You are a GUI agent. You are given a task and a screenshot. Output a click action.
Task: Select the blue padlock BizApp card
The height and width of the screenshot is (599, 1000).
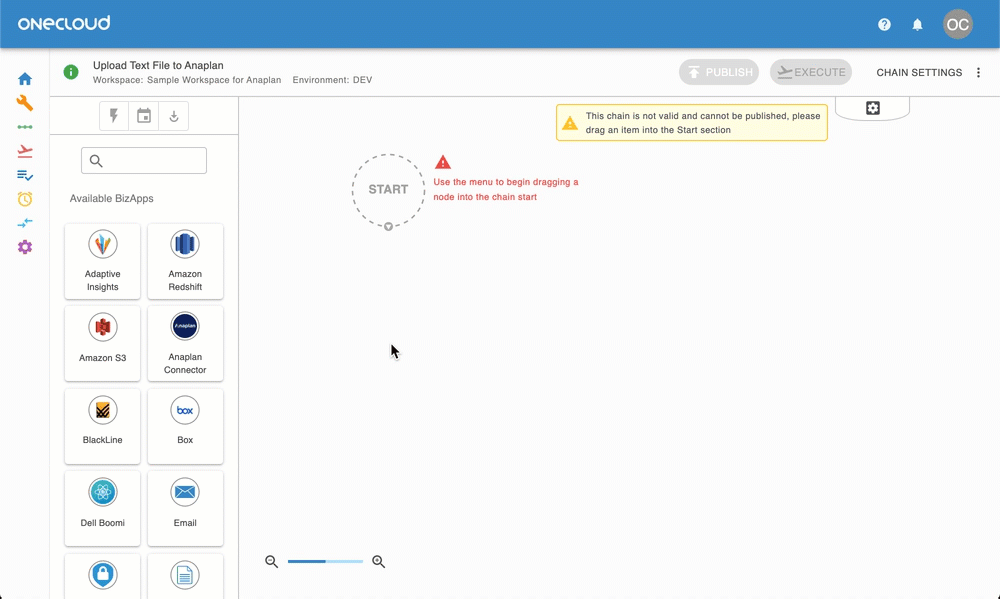(x=102, y=577)
